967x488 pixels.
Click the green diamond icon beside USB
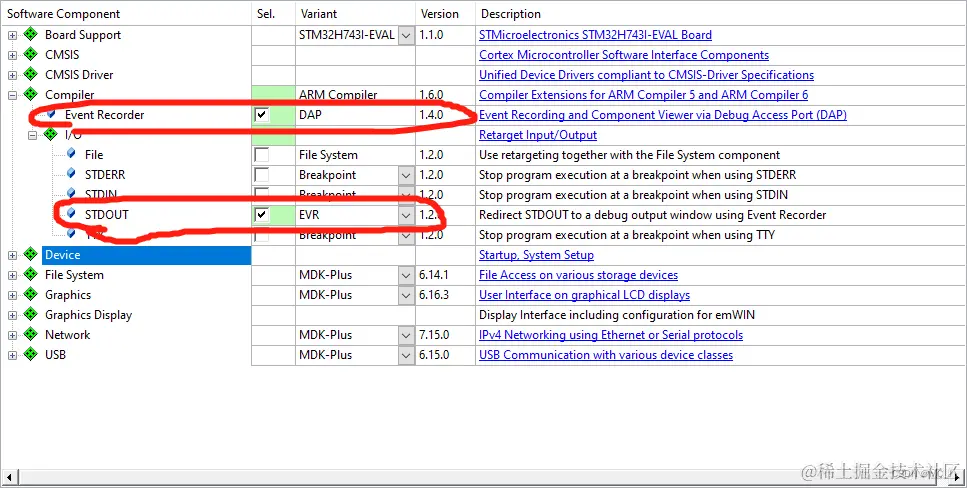pos(30,354)
